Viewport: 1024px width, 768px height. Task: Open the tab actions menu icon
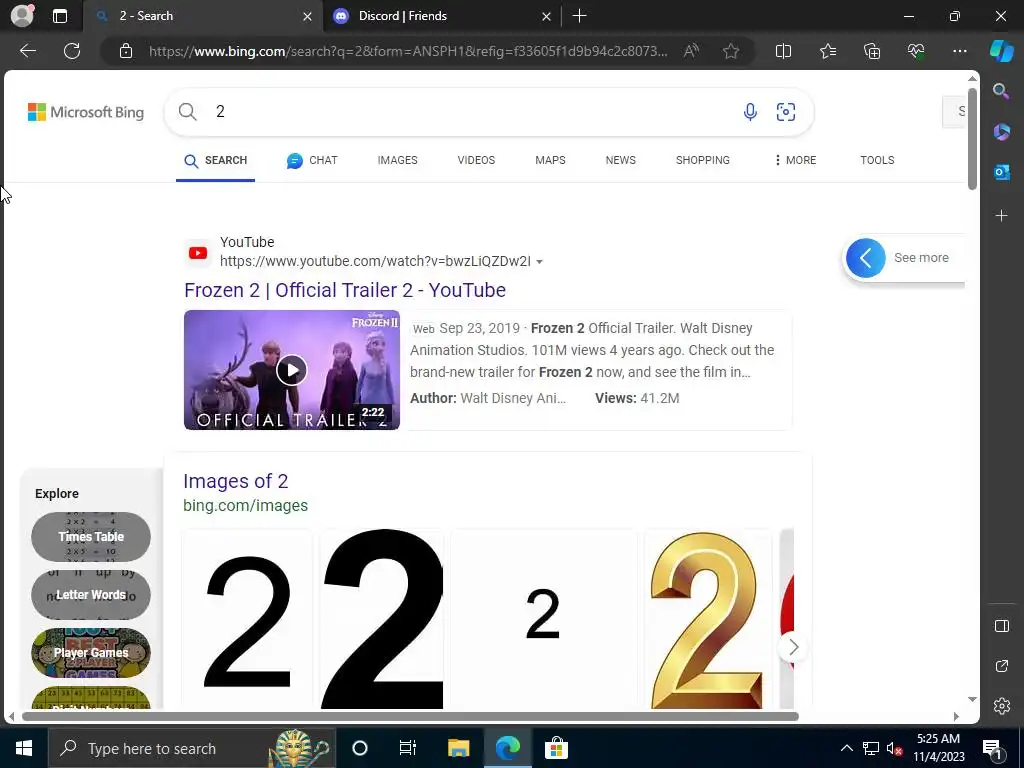(60, 16)
